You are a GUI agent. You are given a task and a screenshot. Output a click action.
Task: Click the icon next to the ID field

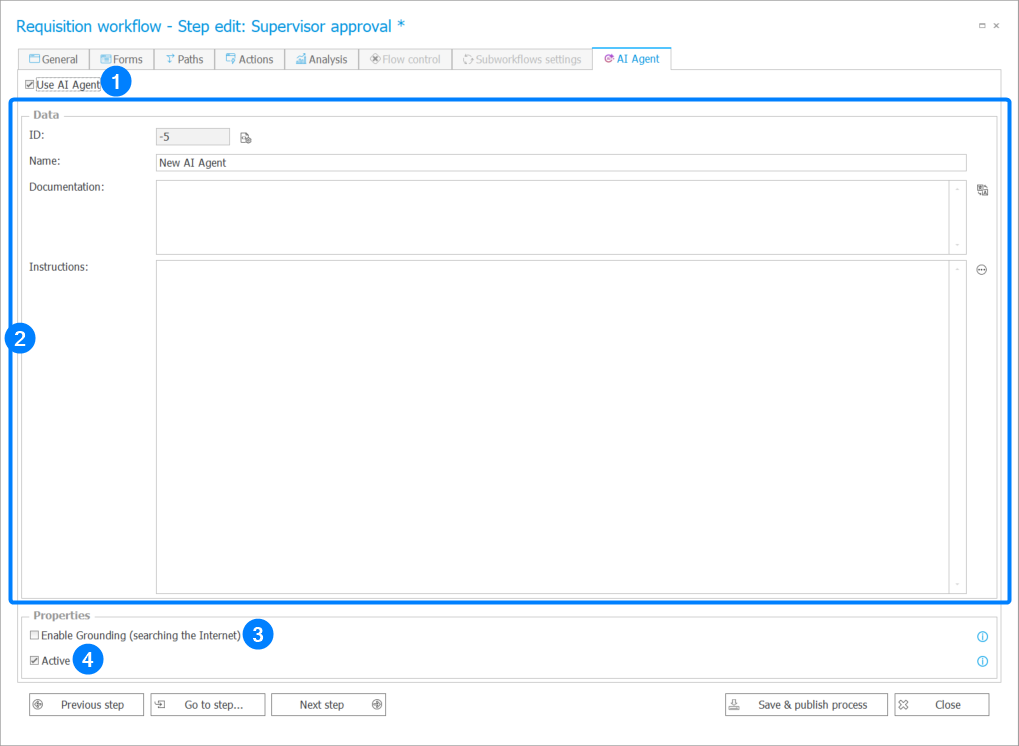(x=245, y=138)
